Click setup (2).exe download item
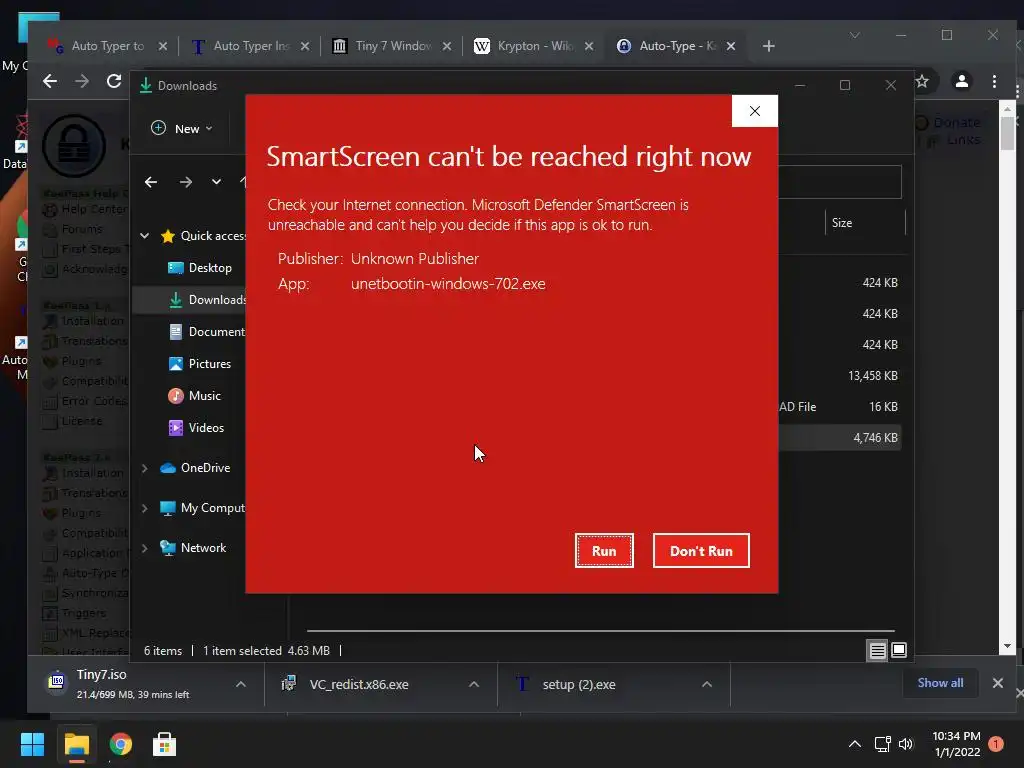The image size is (1024, 768). tap(579, 684)
